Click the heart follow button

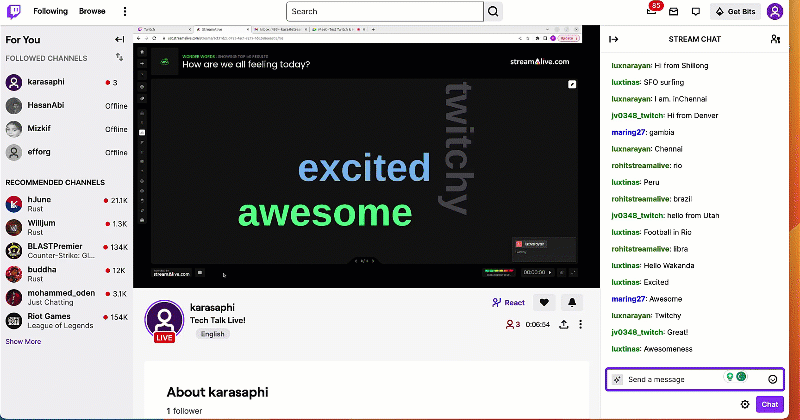click(x=544, y=303)
